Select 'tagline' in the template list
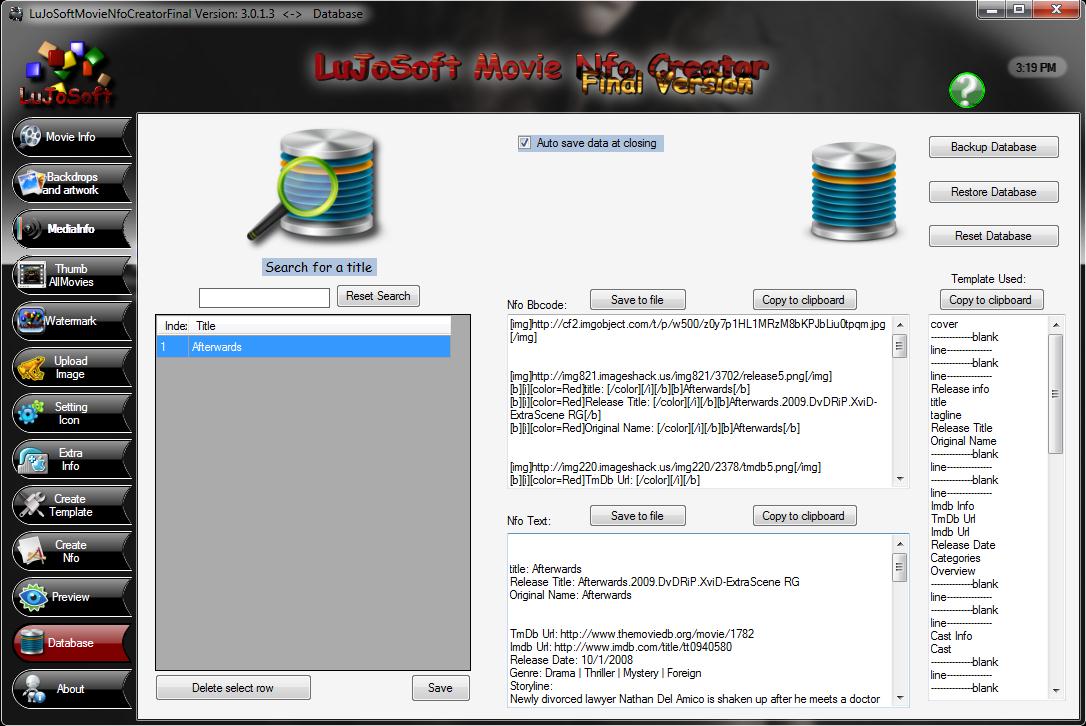 [946, 415]
